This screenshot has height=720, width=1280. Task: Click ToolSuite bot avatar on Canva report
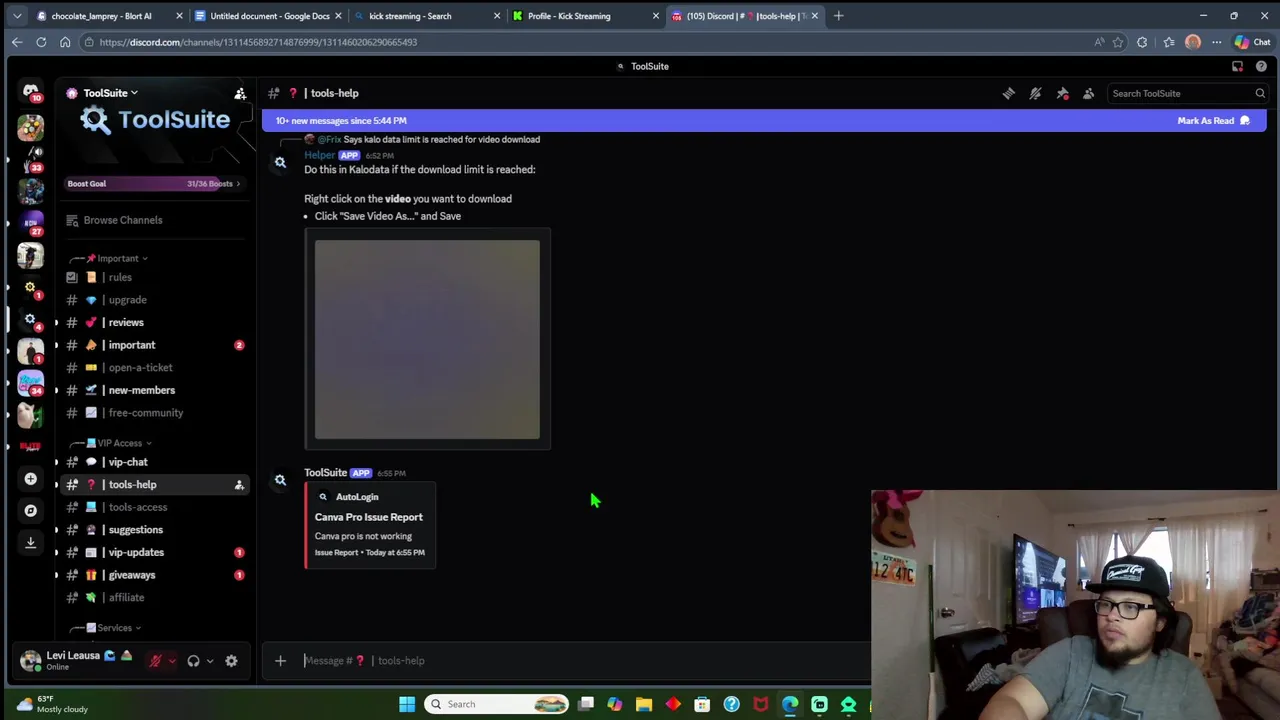[x=280, y=480]
